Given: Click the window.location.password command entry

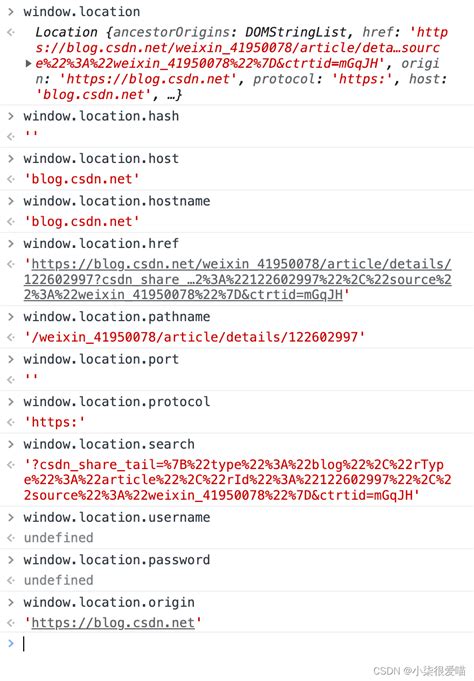Looking at the screenshot, I should pyautogui.click(x=117, y=559).
